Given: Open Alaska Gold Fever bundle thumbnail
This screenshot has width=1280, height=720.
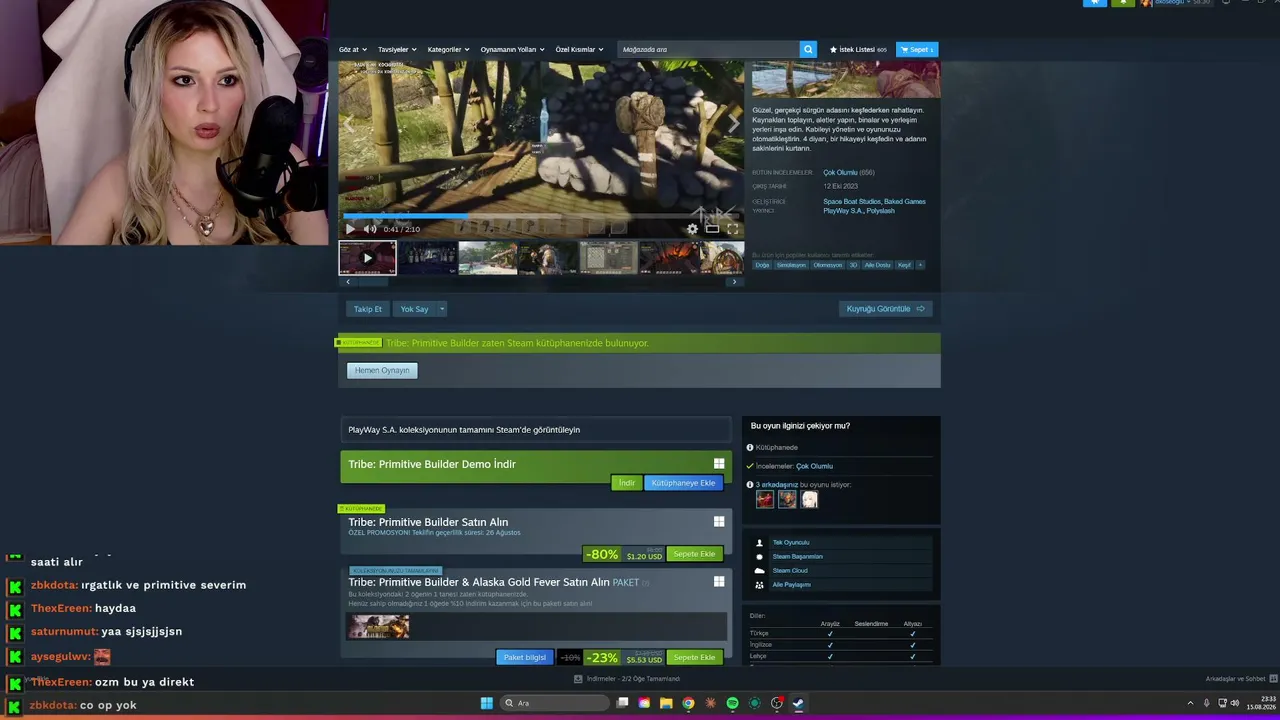Looking at the screenshot, I should [x=378, y=627].
